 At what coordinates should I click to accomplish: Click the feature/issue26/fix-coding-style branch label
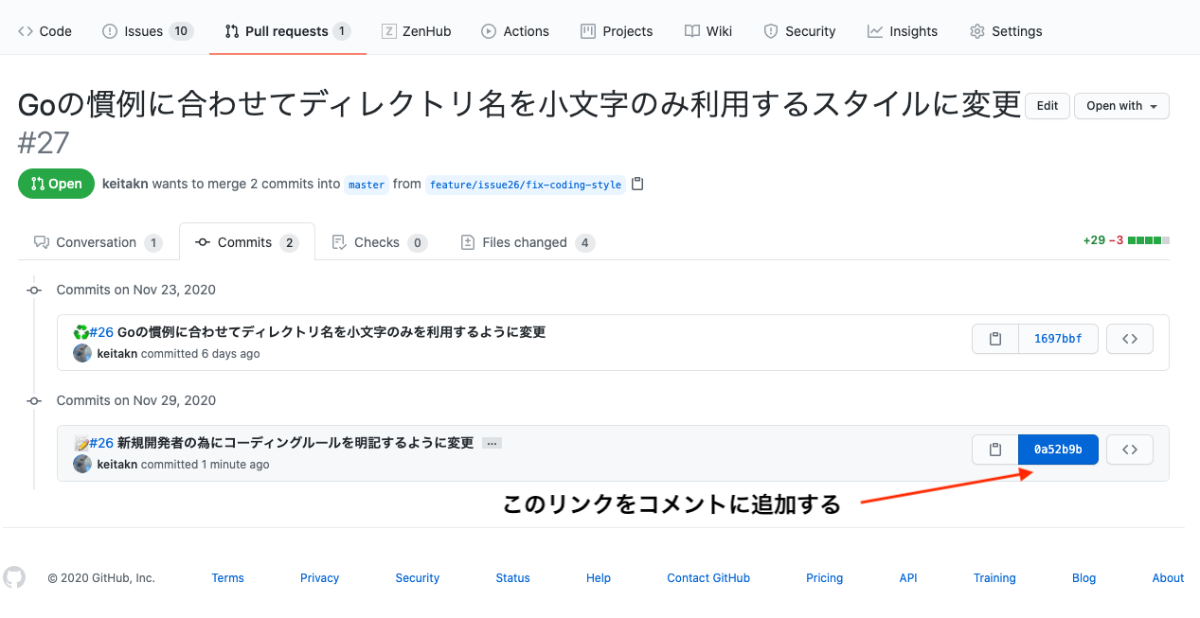(x=525, y=184)
